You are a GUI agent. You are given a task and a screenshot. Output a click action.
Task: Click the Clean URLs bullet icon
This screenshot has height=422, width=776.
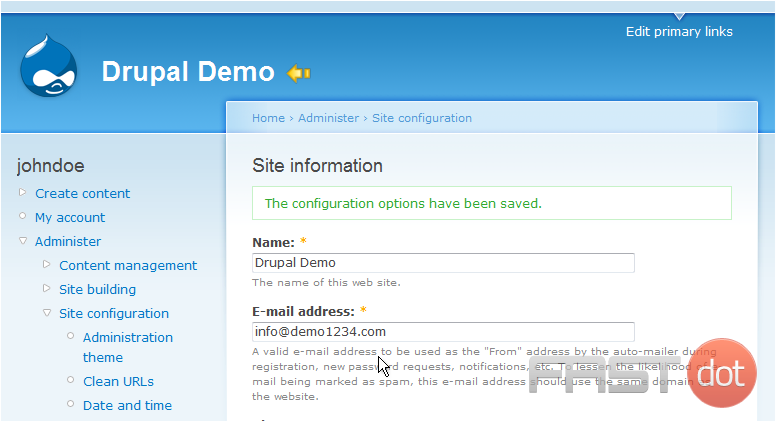coord(70,380)
